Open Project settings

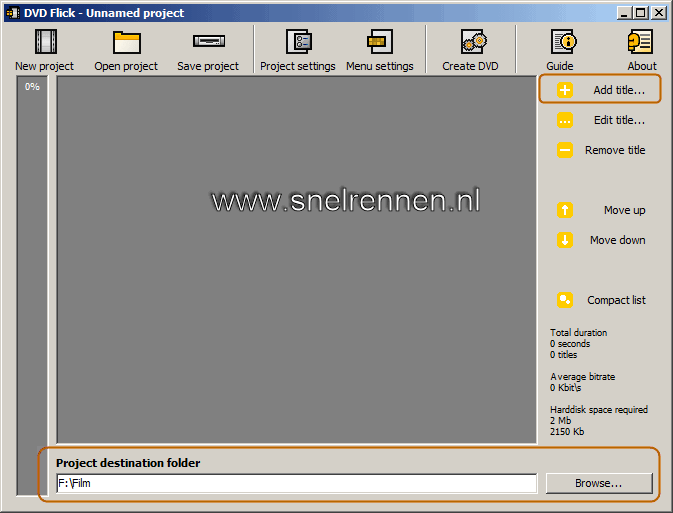coord(298,50)
